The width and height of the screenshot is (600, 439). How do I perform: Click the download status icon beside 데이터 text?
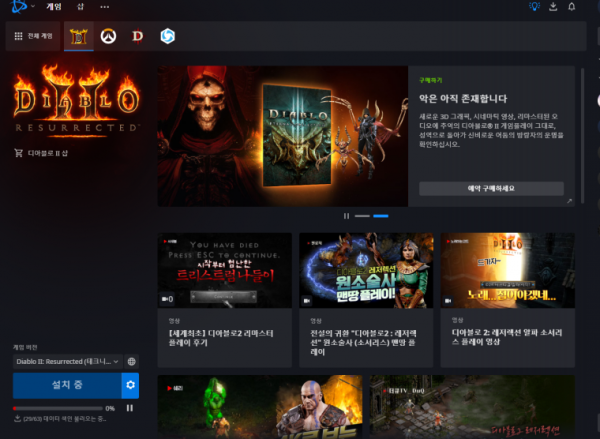coord(17,419)
